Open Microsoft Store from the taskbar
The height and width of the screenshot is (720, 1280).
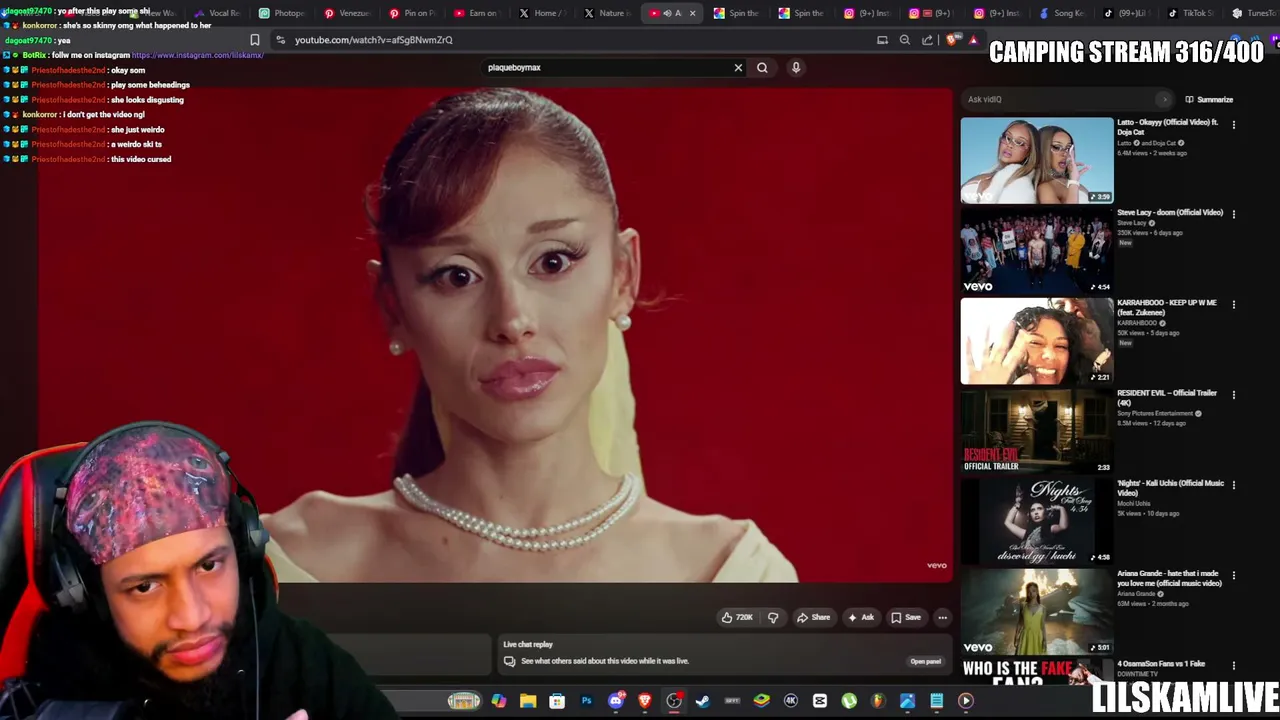tap(557, 701)
